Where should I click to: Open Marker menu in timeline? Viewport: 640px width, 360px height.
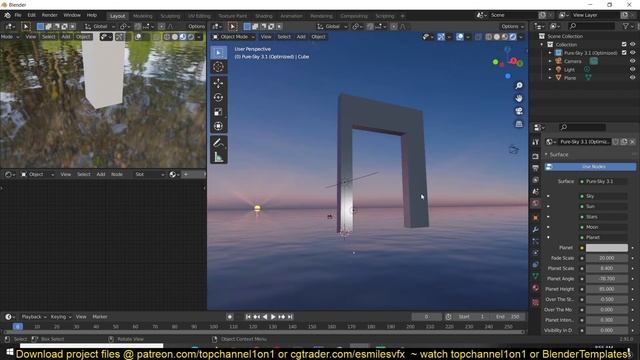[x=100, y=317]
